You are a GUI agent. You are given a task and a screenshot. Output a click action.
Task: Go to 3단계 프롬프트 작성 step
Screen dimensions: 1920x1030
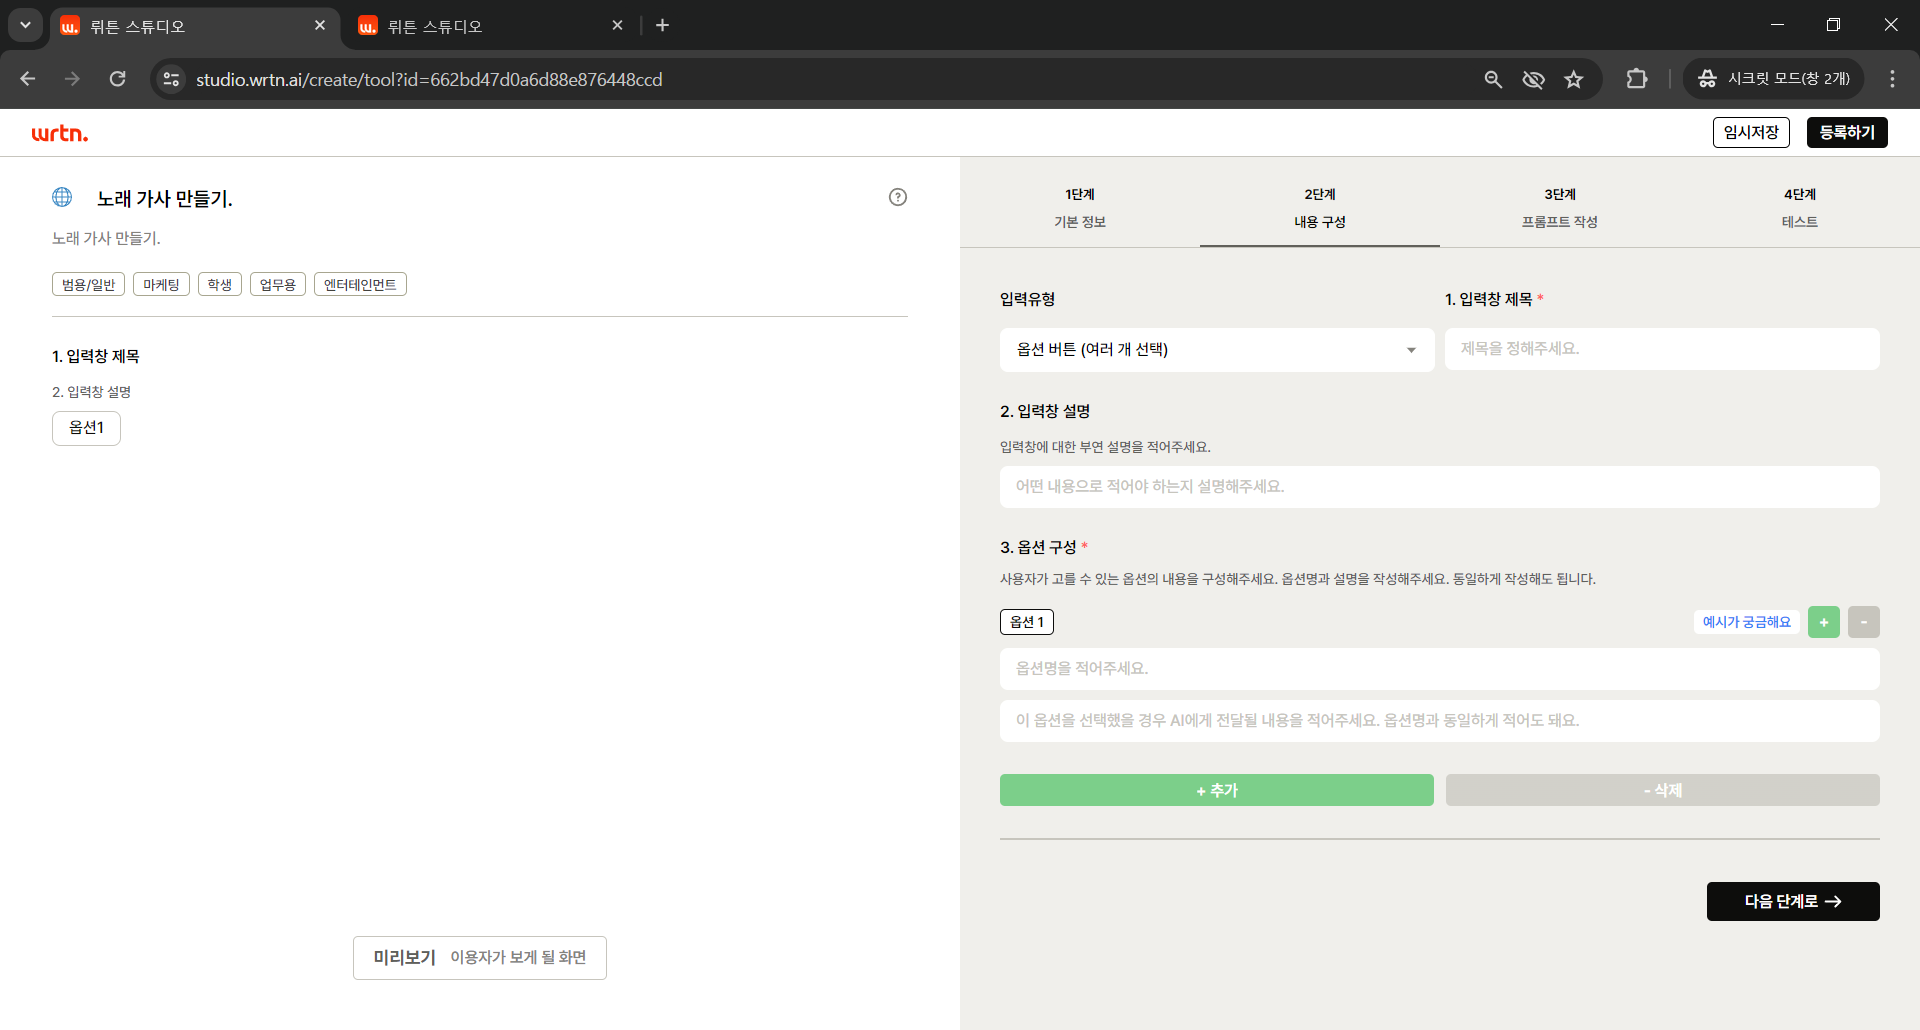pos(1560,207)
